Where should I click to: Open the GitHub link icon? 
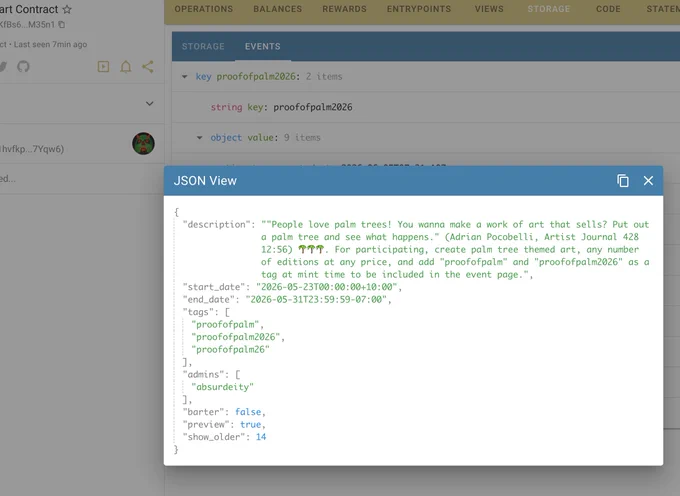point(23,67)
